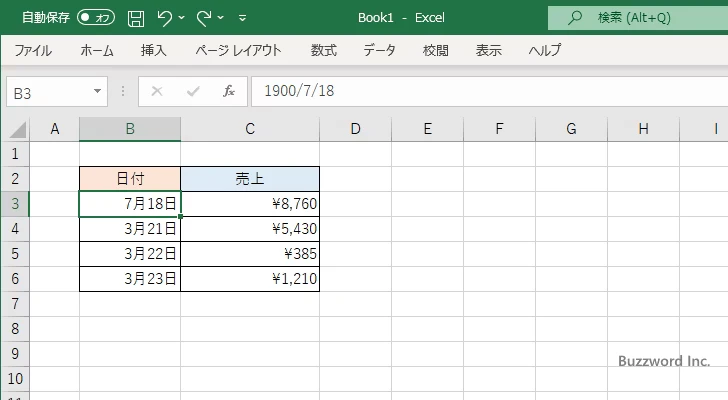Select the cell showing 3月23日

[x=130, y=279]
